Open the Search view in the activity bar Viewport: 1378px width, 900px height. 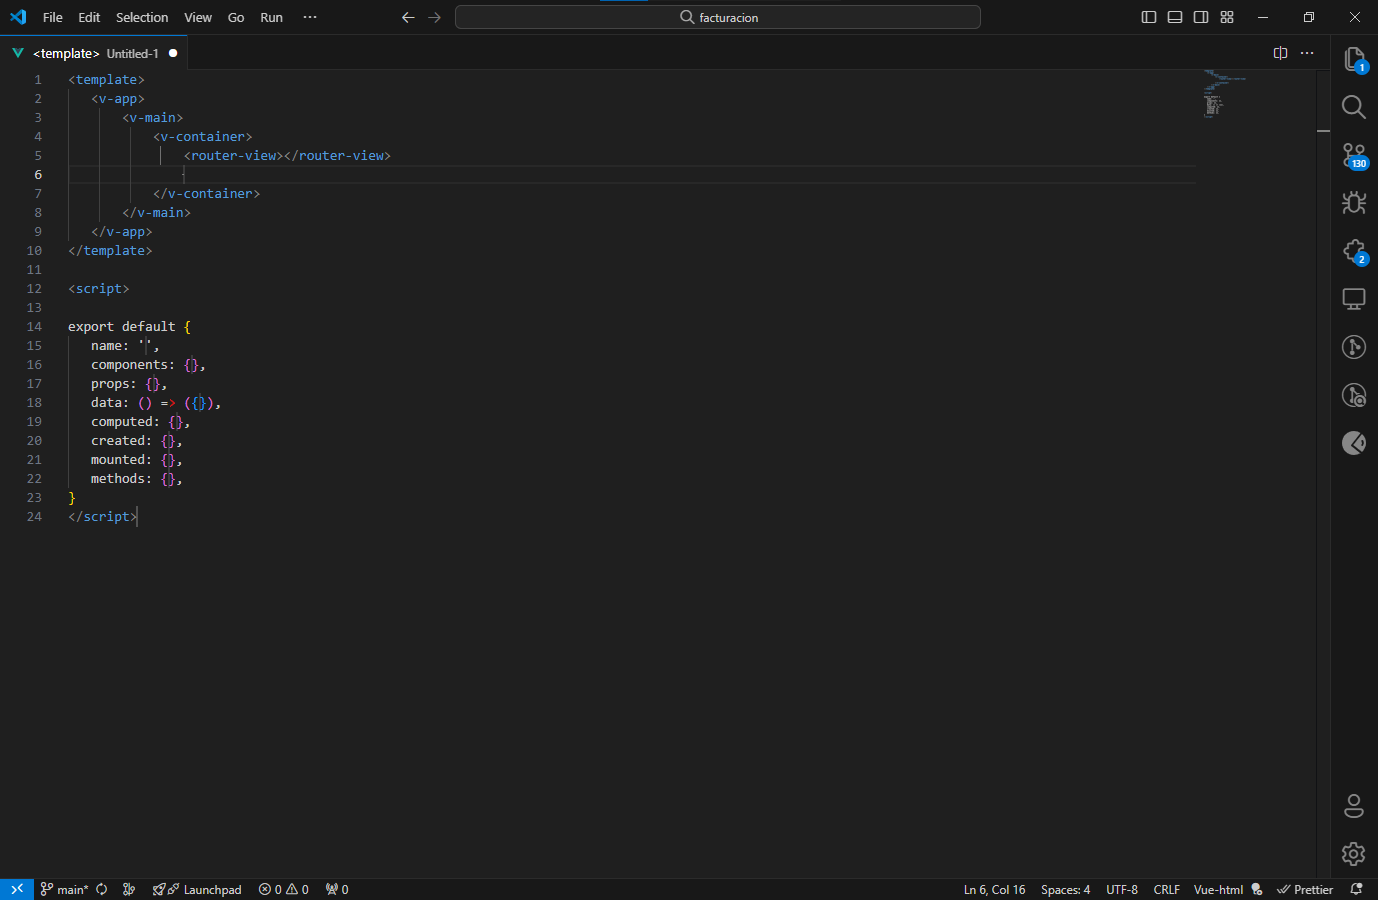[x=1354, y=107]
